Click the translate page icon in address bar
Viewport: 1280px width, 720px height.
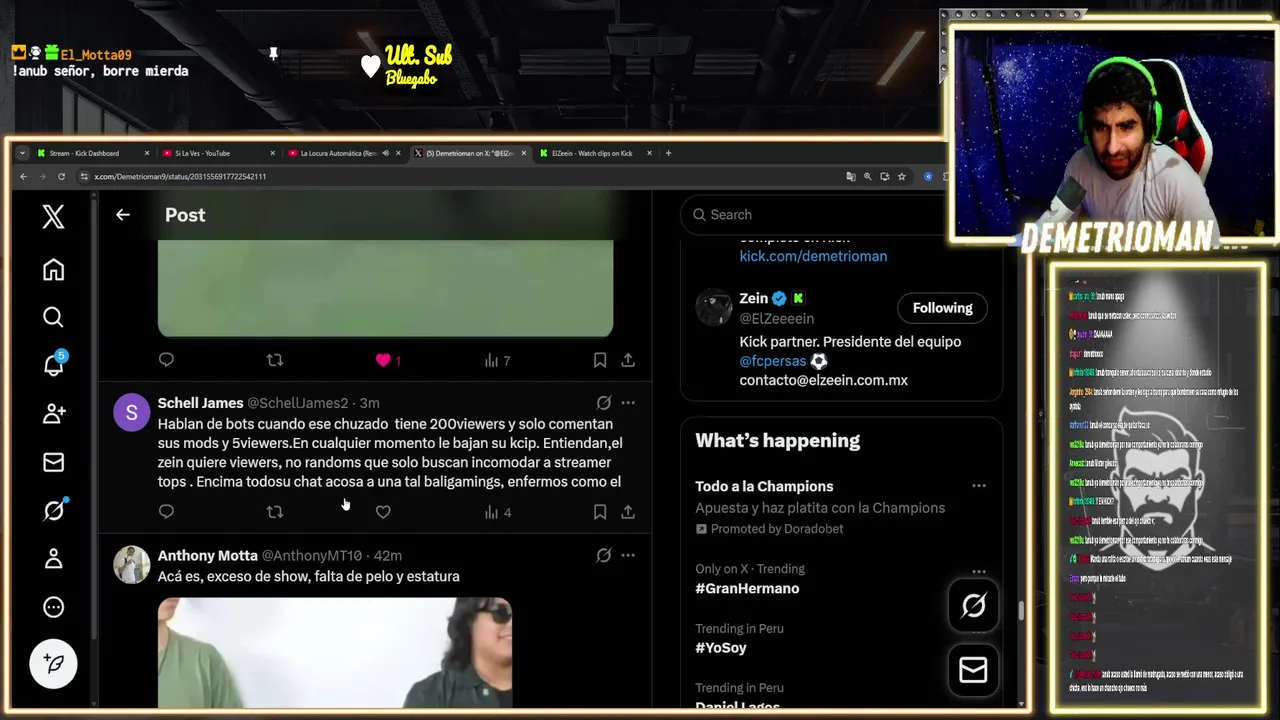click(851, 177)
